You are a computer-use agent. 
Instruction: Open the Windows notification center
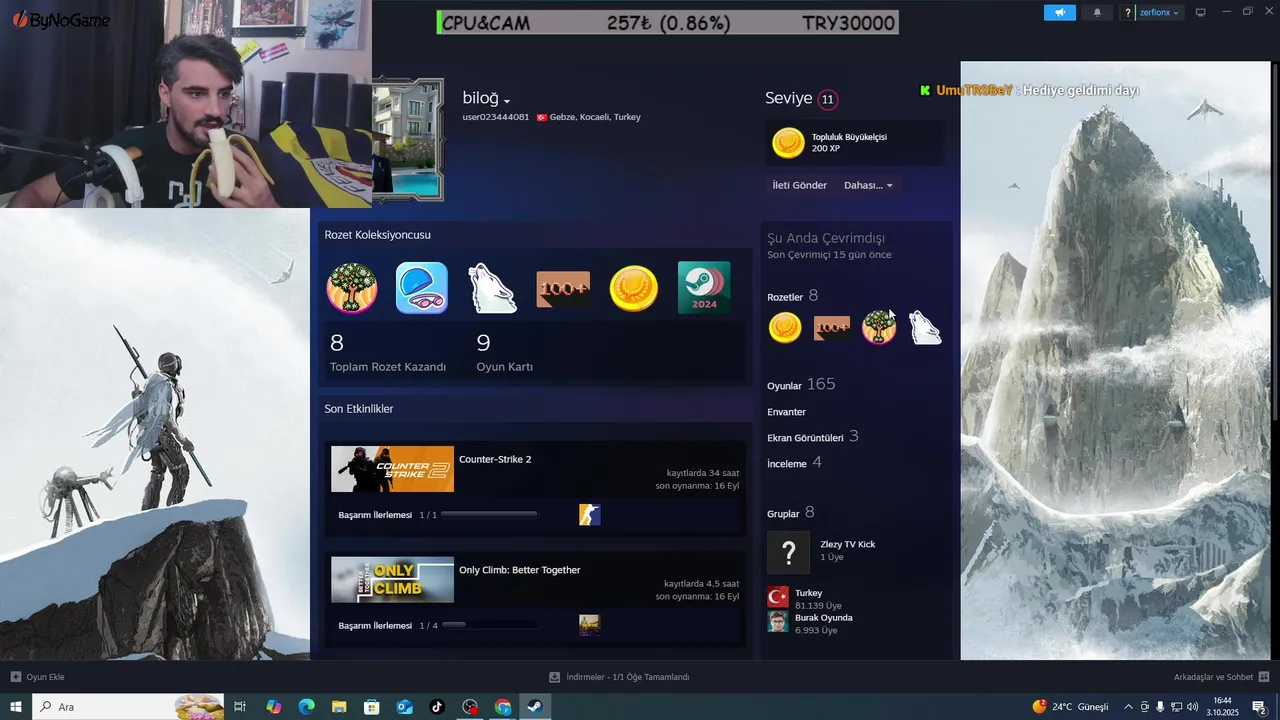pyautogui.click(x=1261, y=707)
